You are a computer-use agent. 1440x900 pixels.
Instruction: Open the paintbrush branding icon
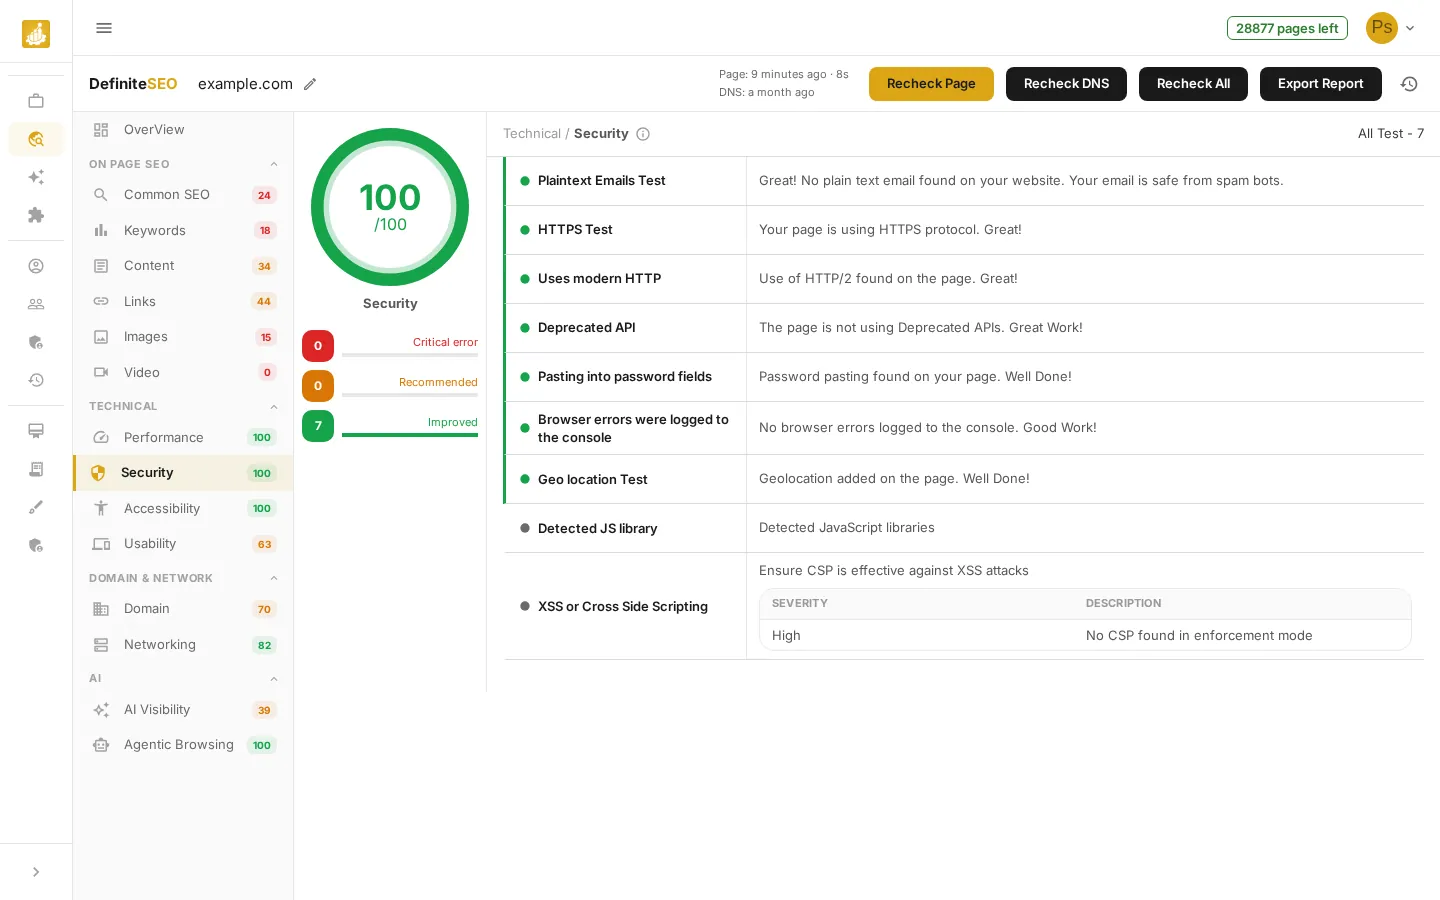coord(36,507)
